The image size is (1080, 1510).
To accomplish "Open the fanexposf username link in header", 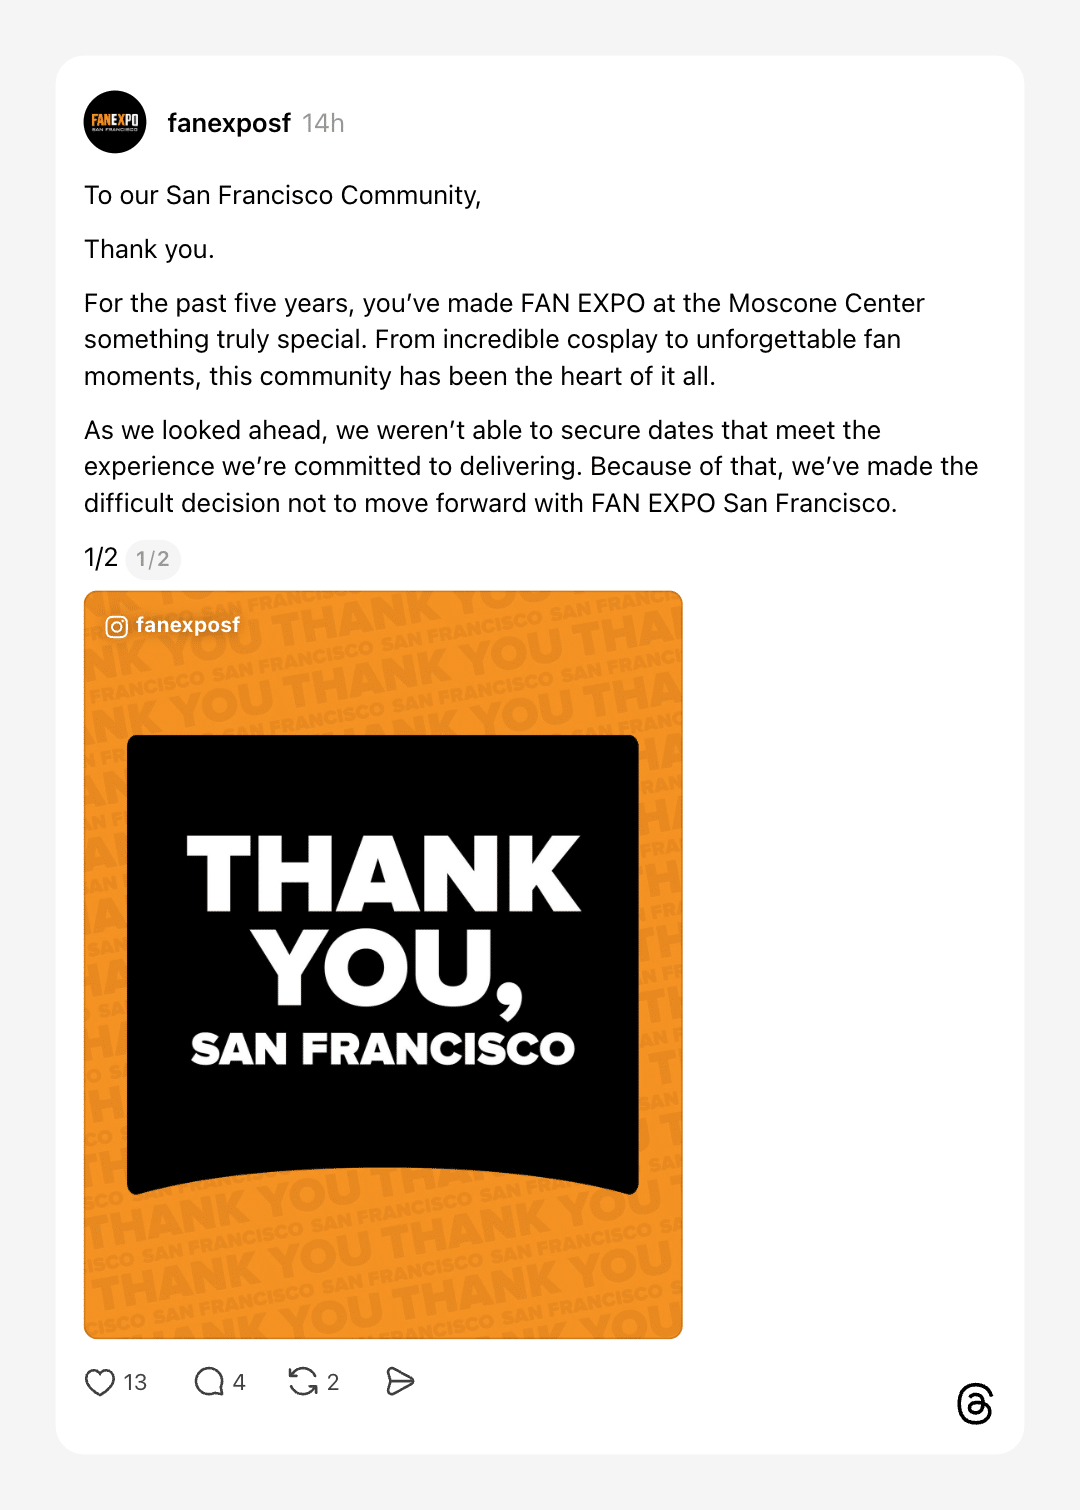I will pyautogui.click(x=229, y=123).
